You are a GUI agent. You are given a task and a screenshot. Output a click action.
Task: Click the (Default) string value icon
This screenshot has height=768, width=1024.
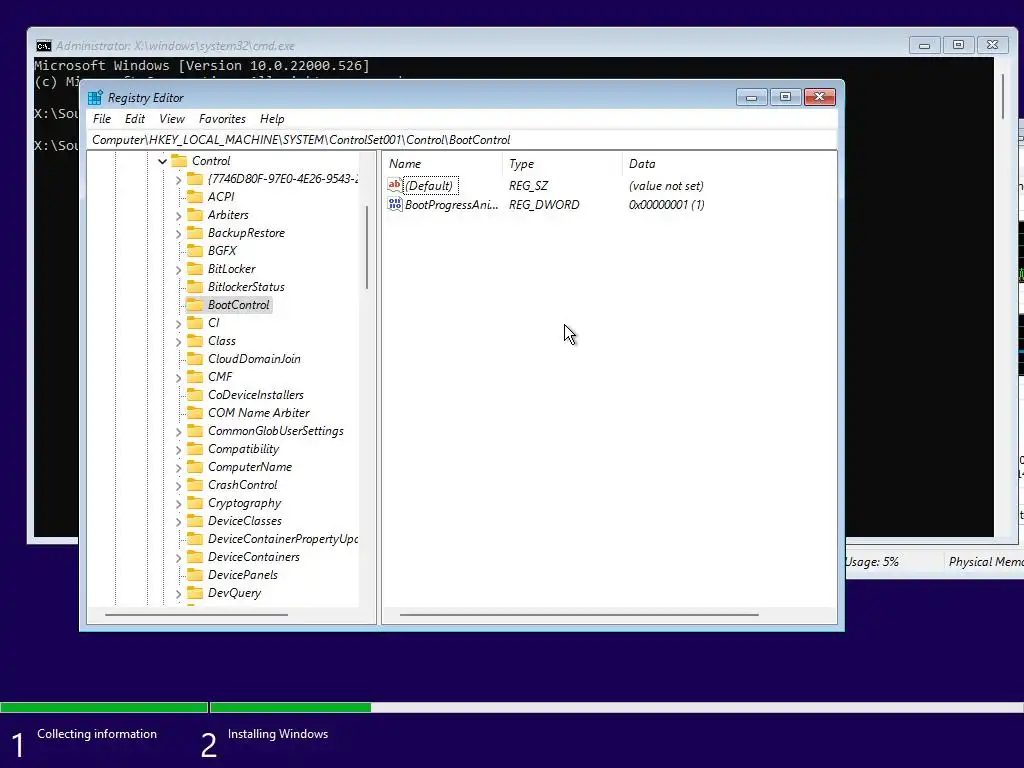click(x=394, y=185)
